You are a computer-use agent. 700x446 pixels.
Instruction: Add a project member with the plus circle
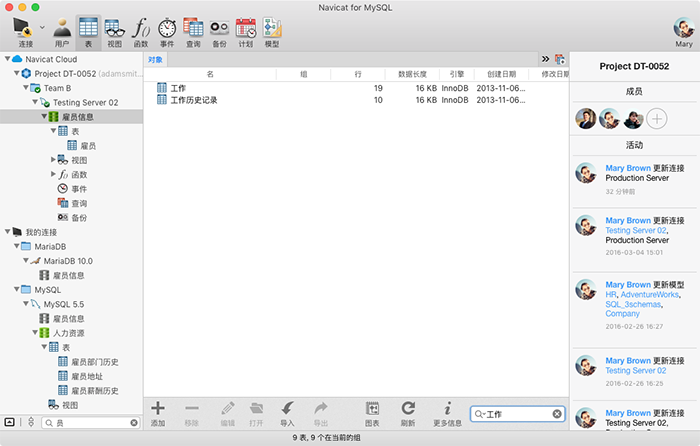tap(656, 119)
